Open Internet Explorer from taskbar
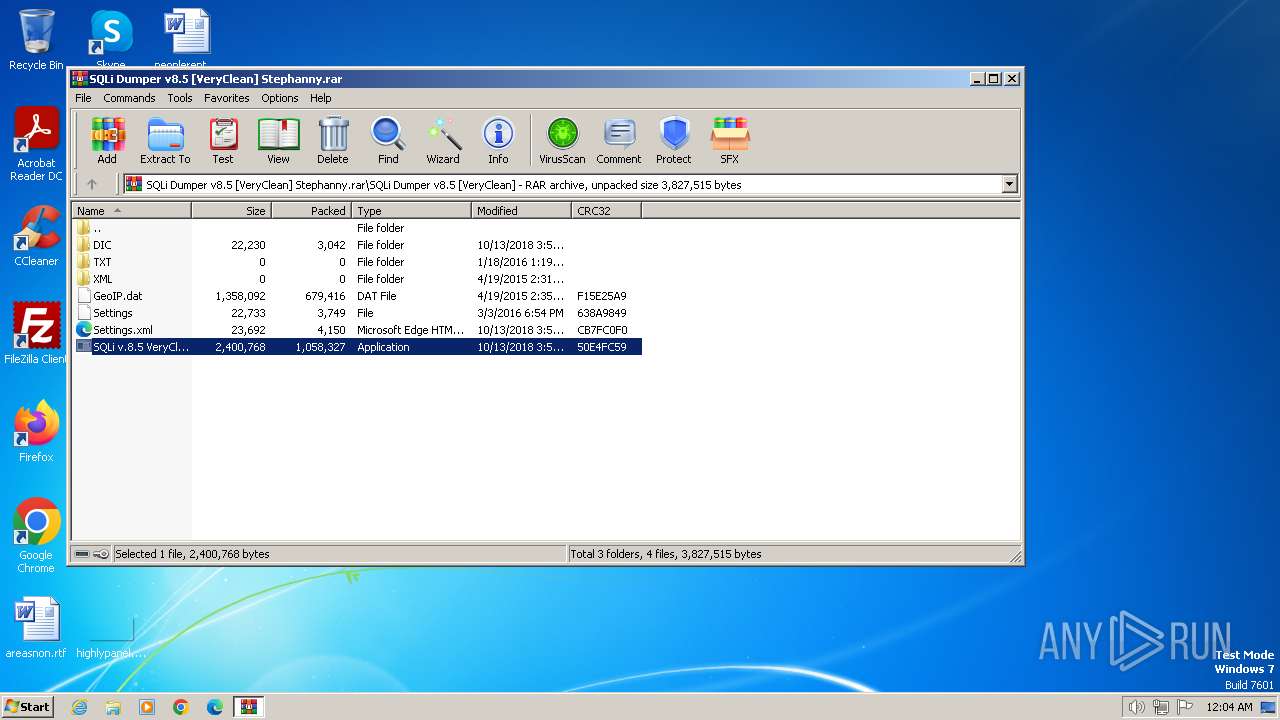This screenshot has width=1280, height=720. click(79, 707)
